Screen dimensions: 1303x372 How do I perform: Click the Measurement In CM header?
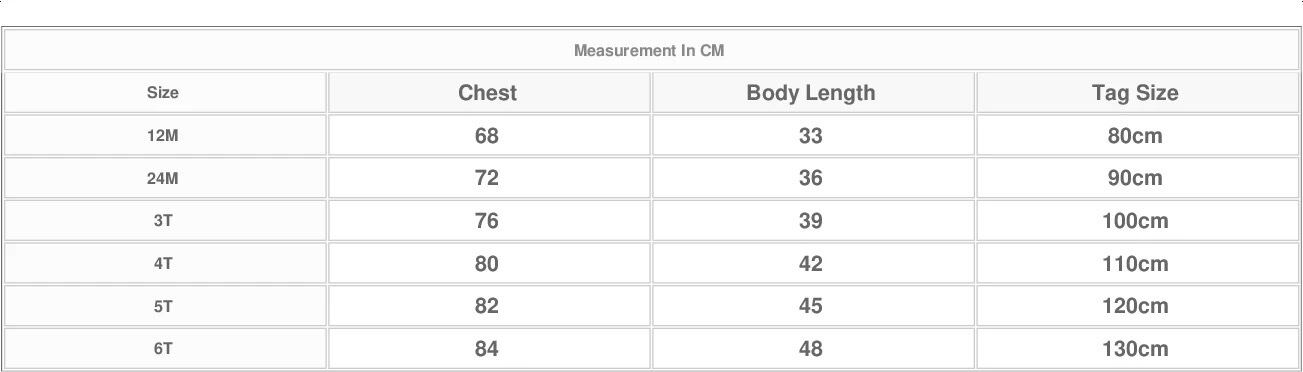(x=649, y=50)
